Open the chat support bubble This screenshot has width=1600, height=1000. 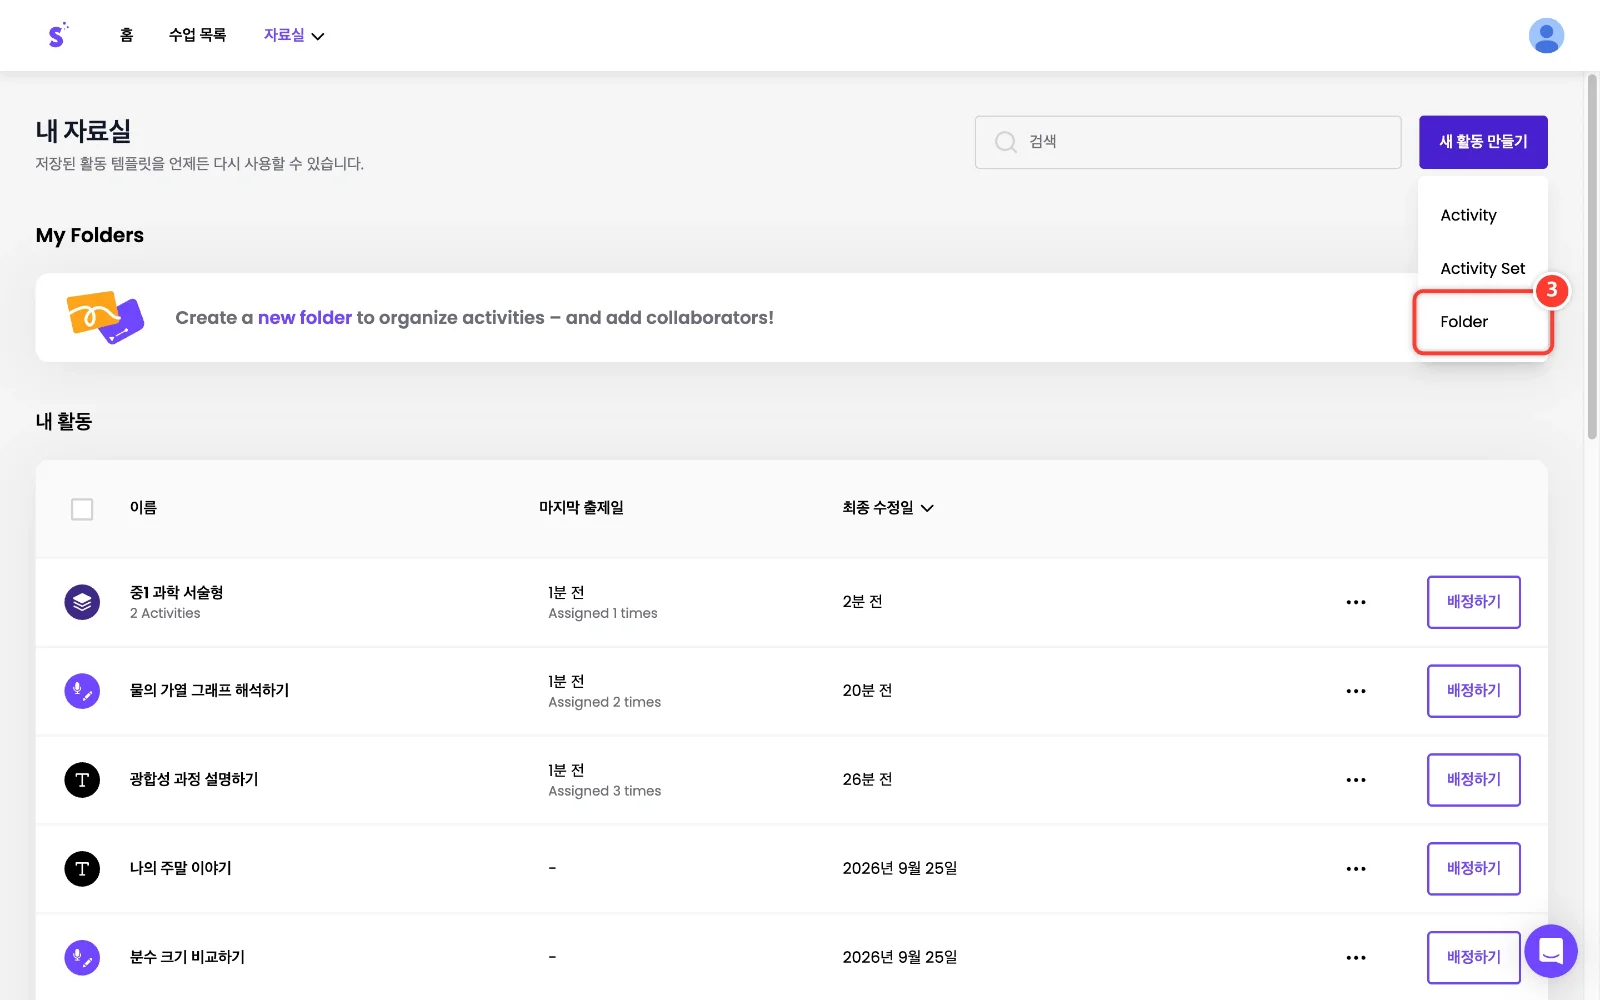pyautogui.click(x=1551, y=951)
